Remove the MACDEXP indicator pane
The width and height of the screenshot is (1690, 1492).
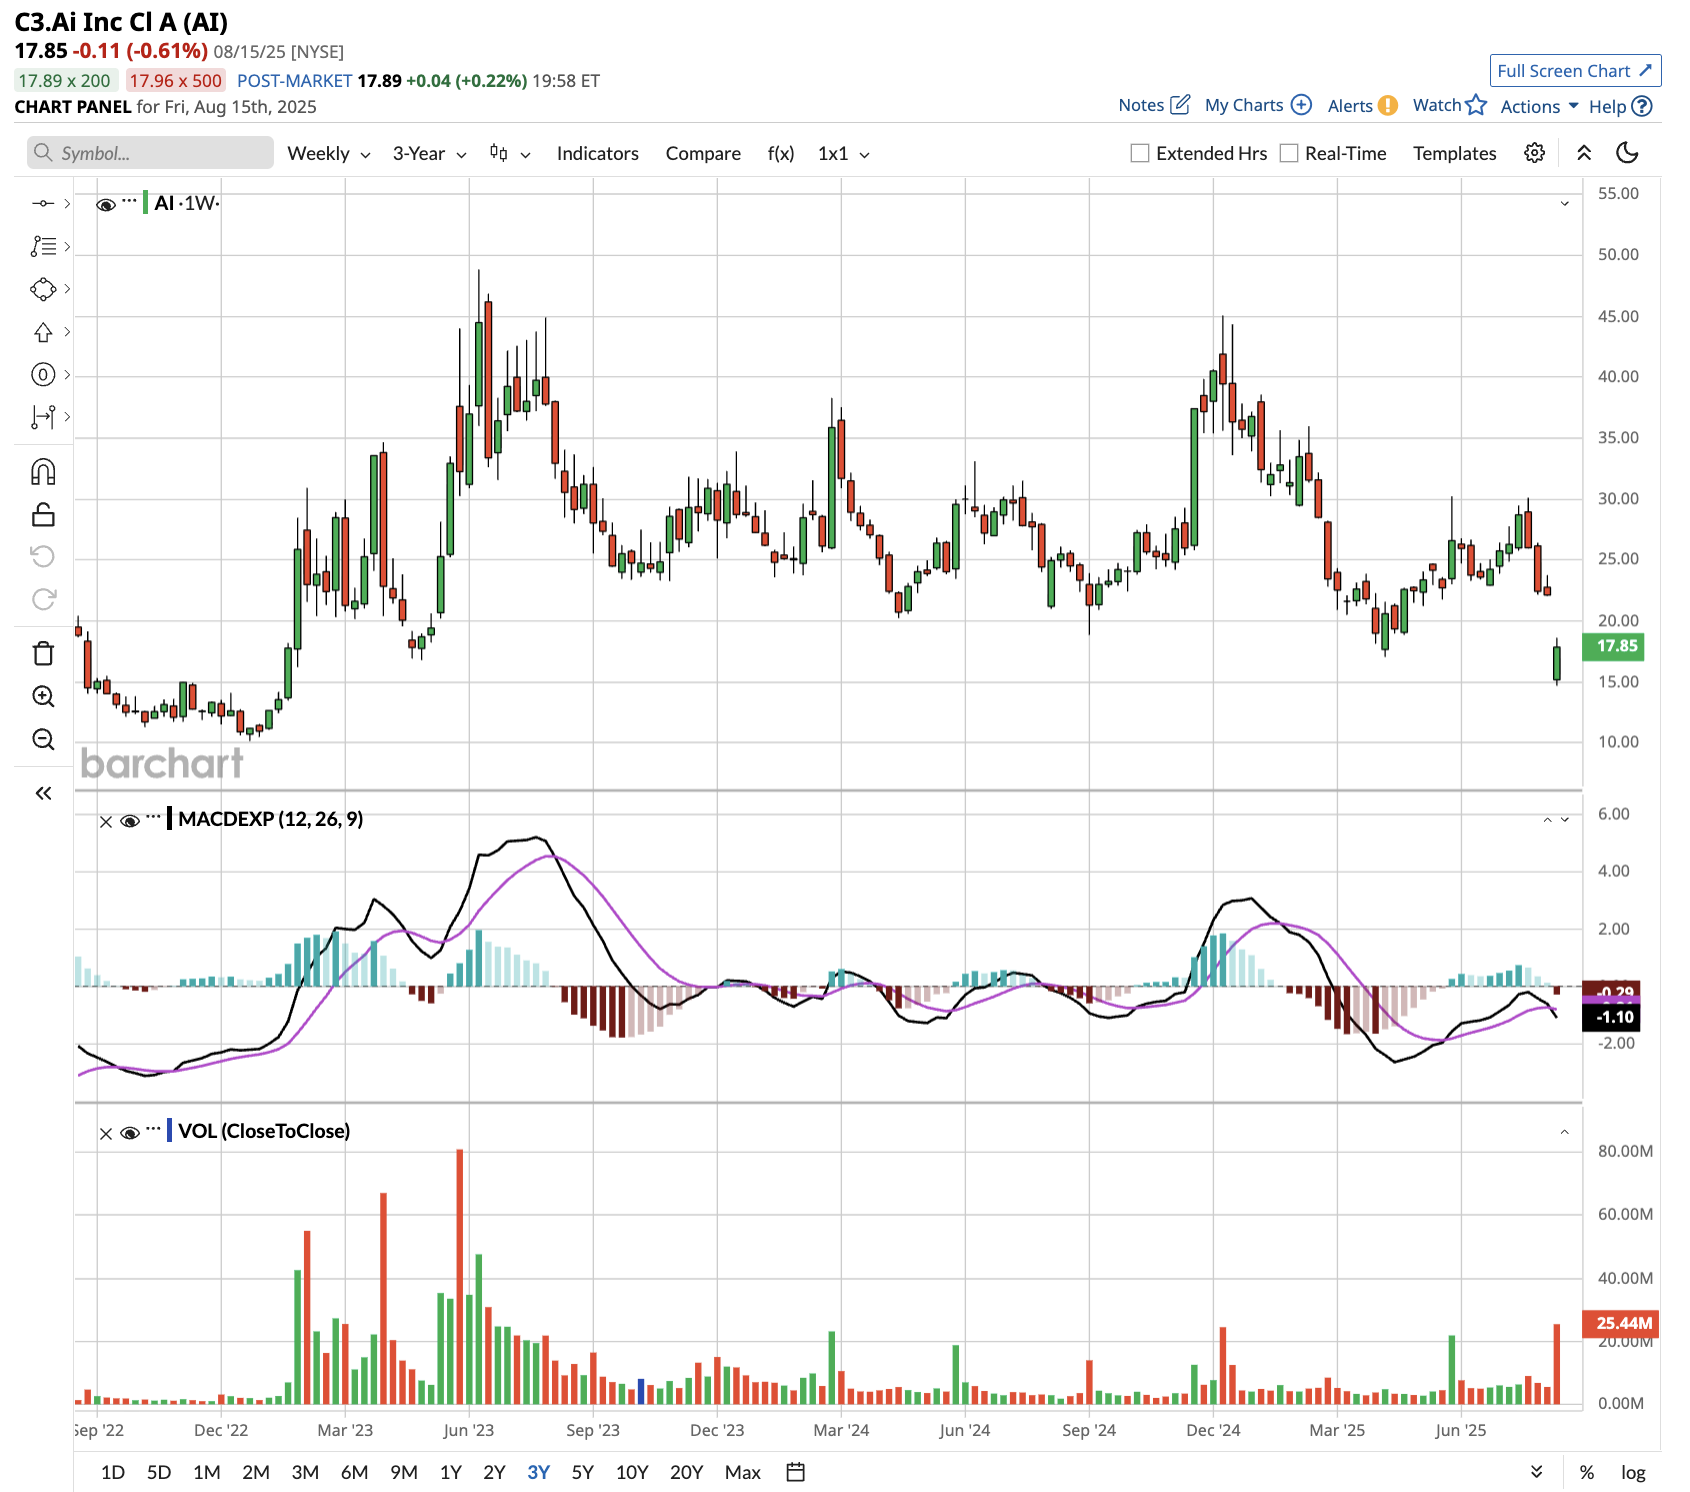point(106,821)
